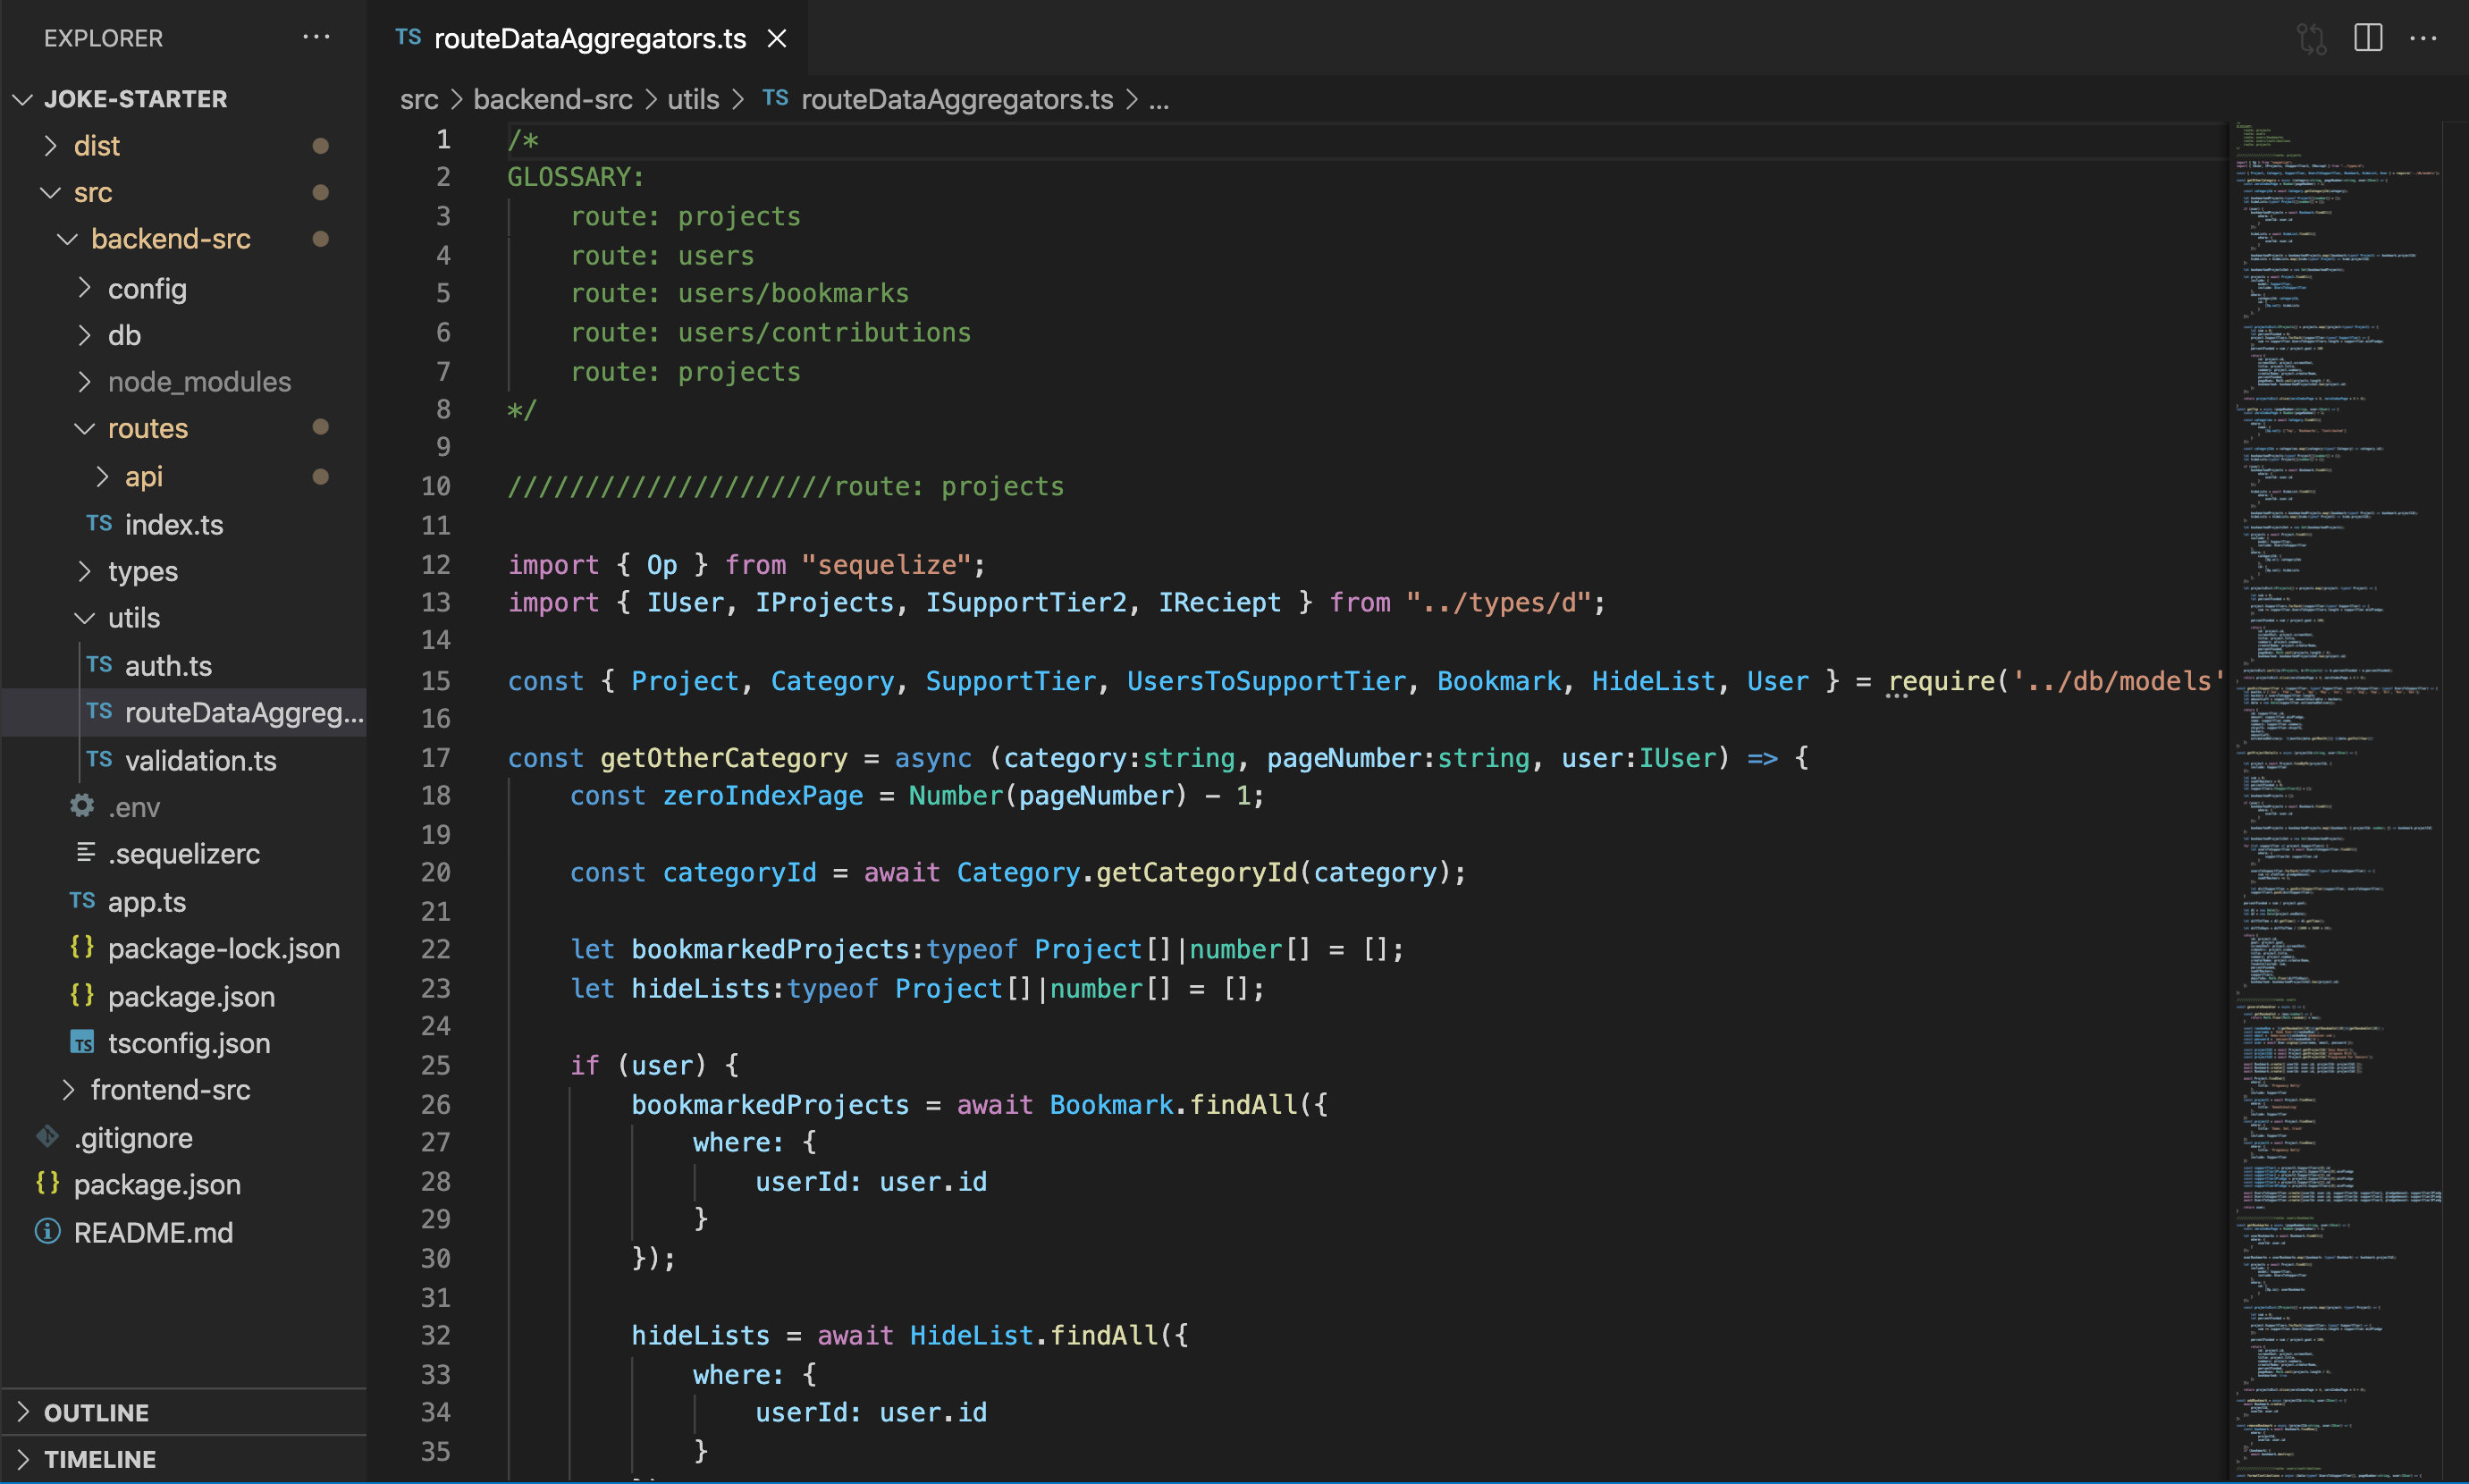Collapse the JOKE-STARTER project root
Screen dimensions: 2469x1484
[x=135, y=99]
